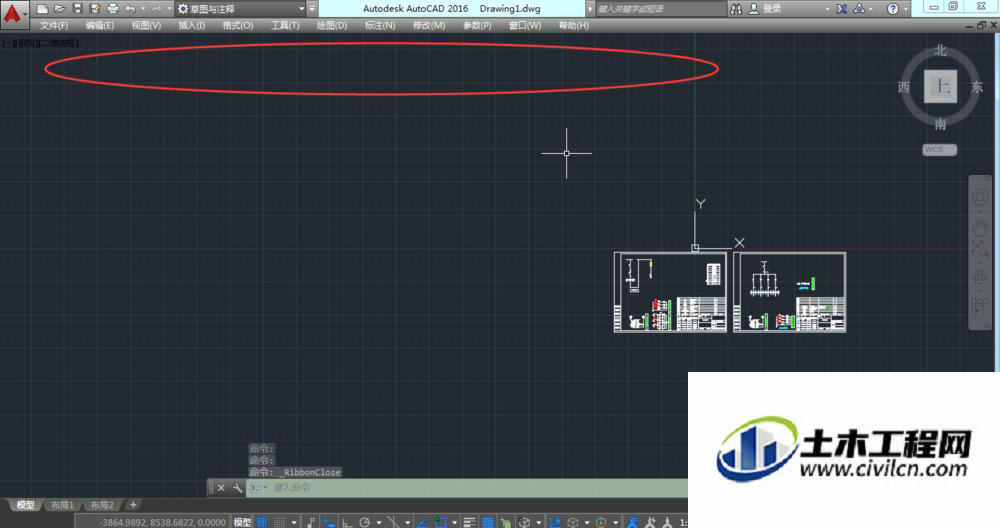Screen dimensions: 1000x528
Task: Click the 南 south label on the ViewCube compass
Action: (941, 124)
